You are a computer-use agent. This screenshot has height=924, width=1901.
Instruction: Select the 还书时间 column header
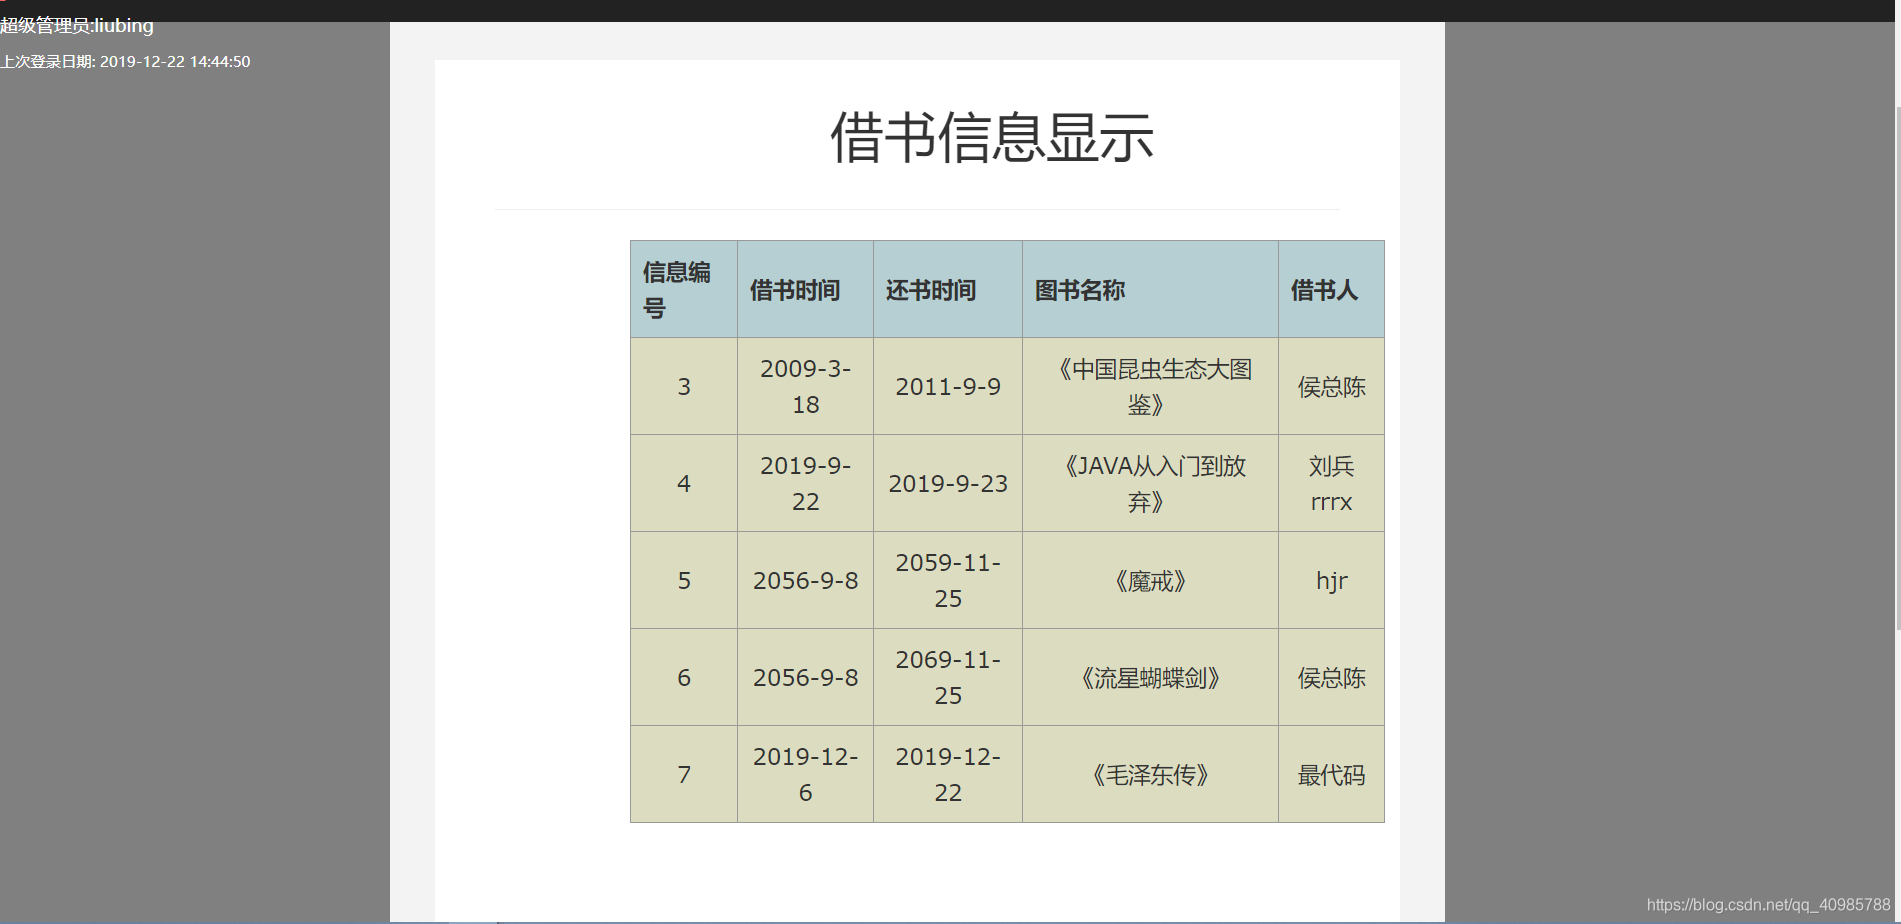[948, 289]
